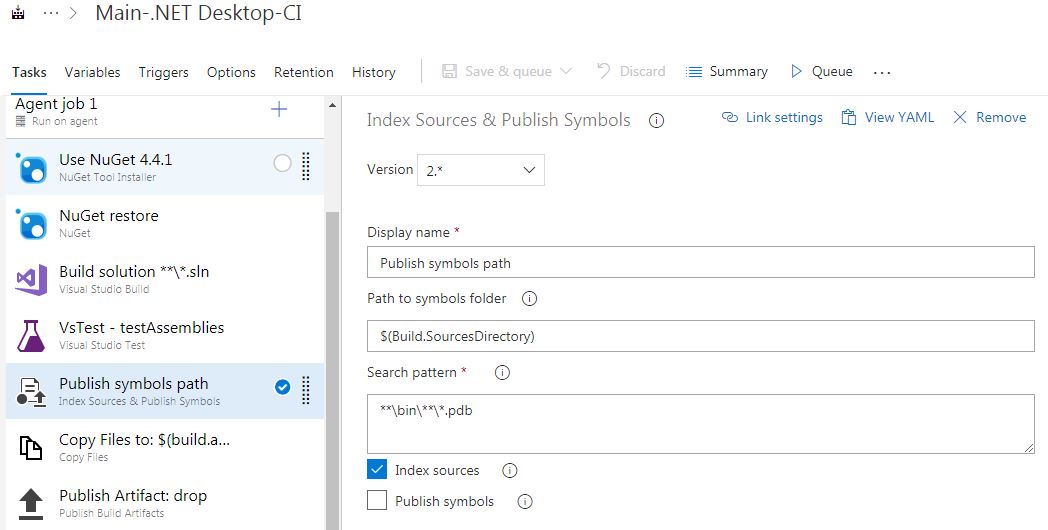Click the Summary list icon
The width and height of the screenshot is (1048, 530).
(694, 72)
